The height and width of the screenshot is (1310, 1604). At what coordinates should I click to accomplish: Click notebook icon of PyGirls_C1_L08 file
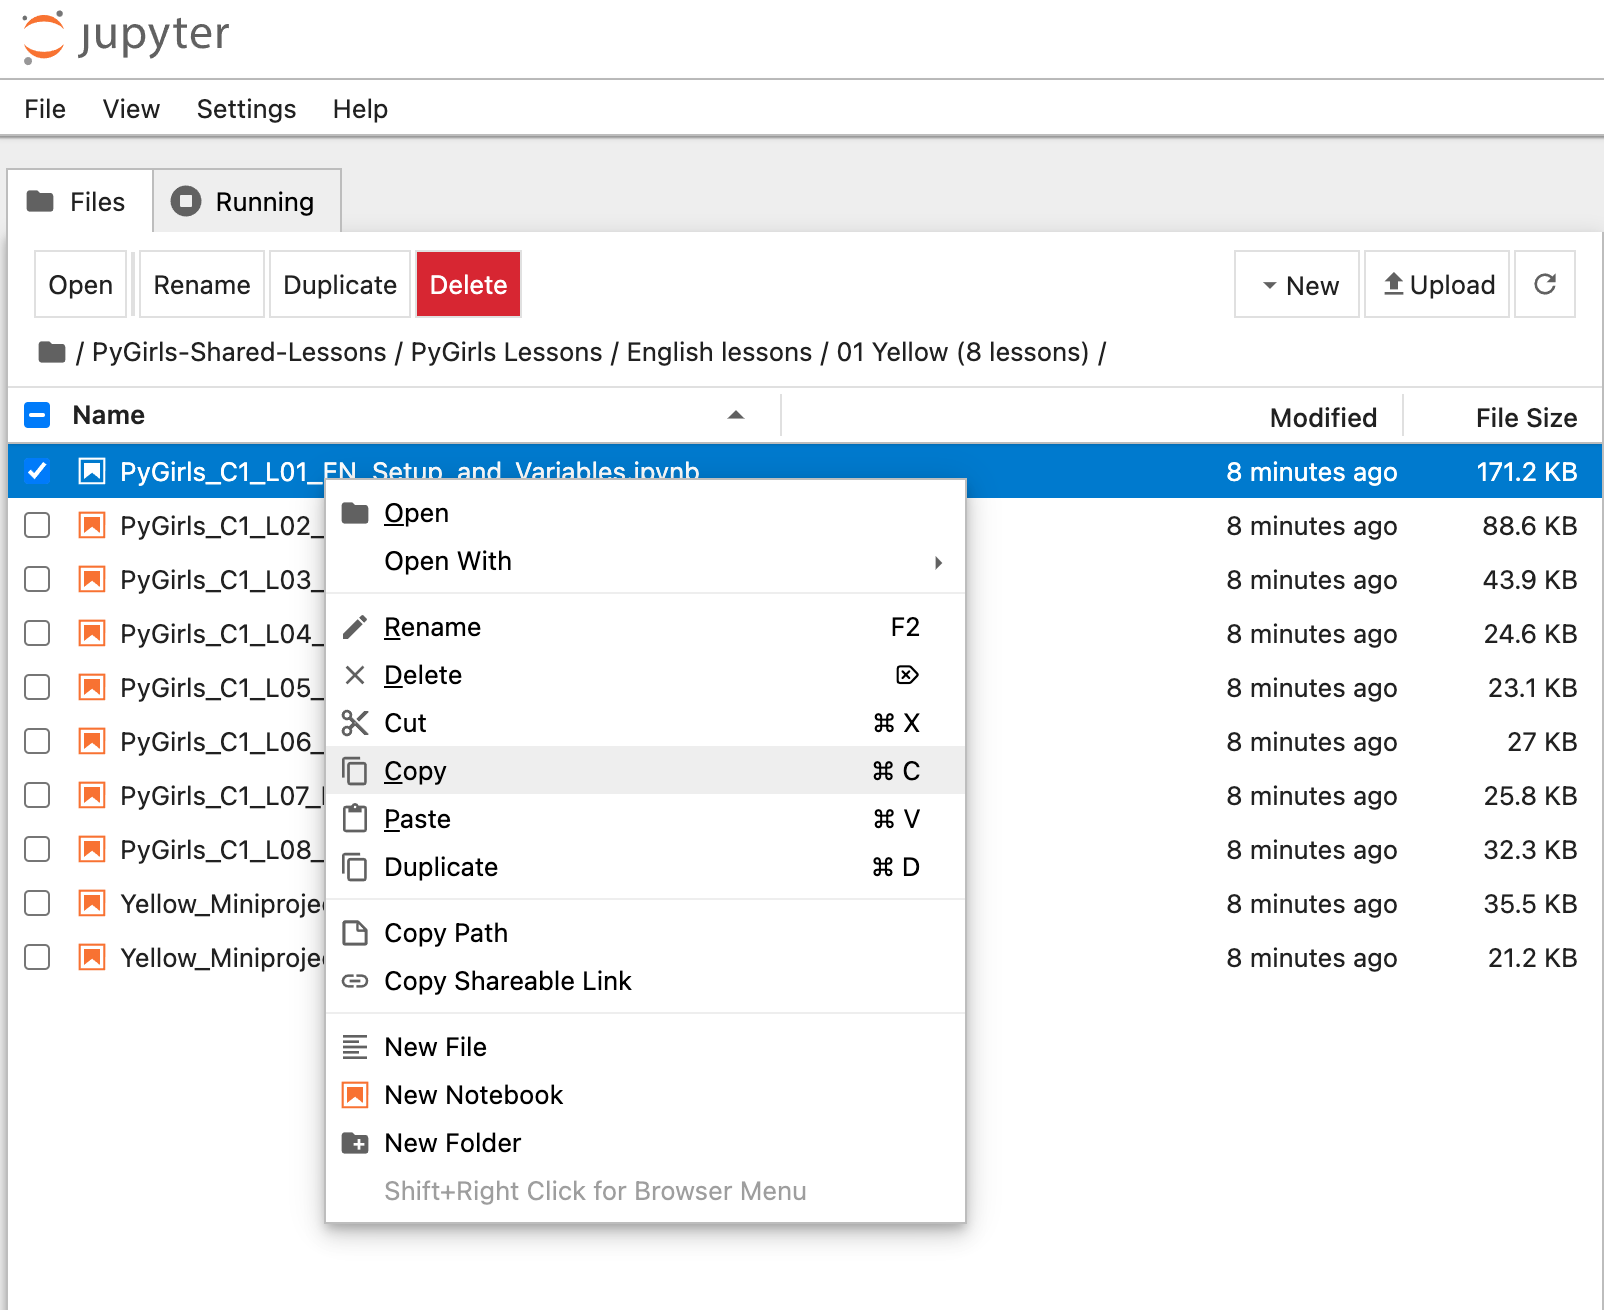click(x=92, y=849)
